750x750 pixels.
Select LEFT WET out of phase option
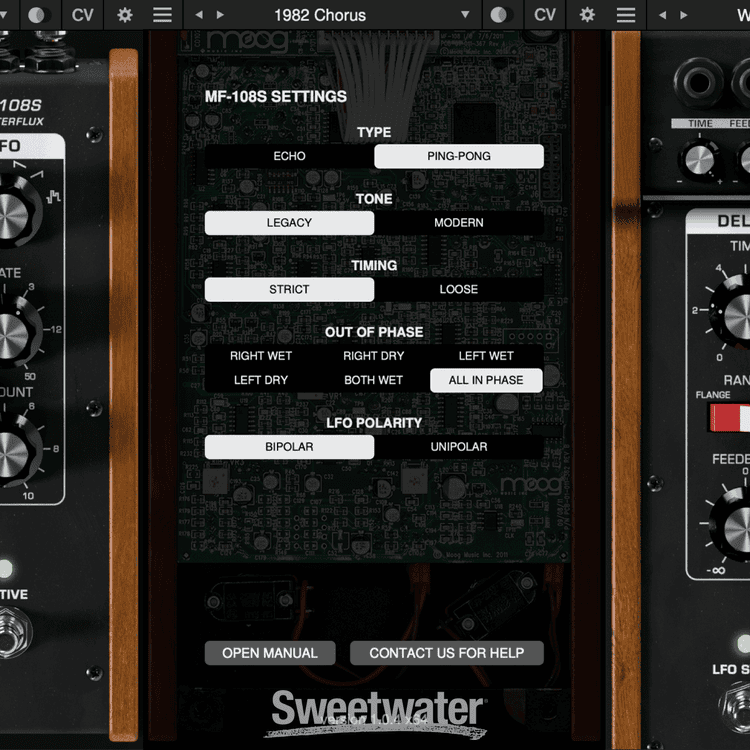tap(486, 356)
